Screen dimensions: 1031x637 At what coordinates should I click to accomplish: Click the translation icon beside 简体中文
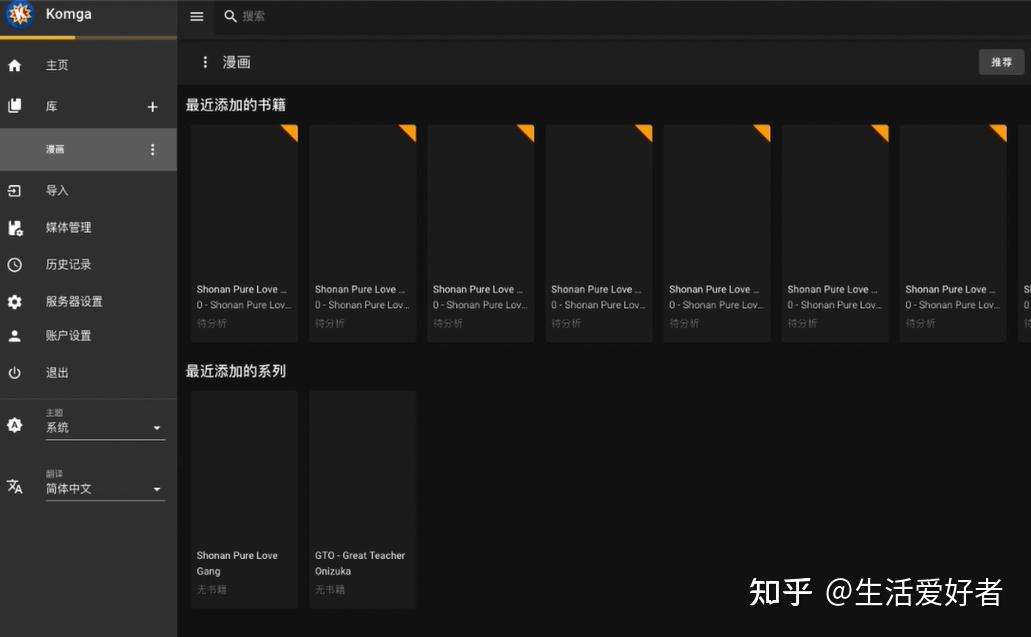[14, 487]
